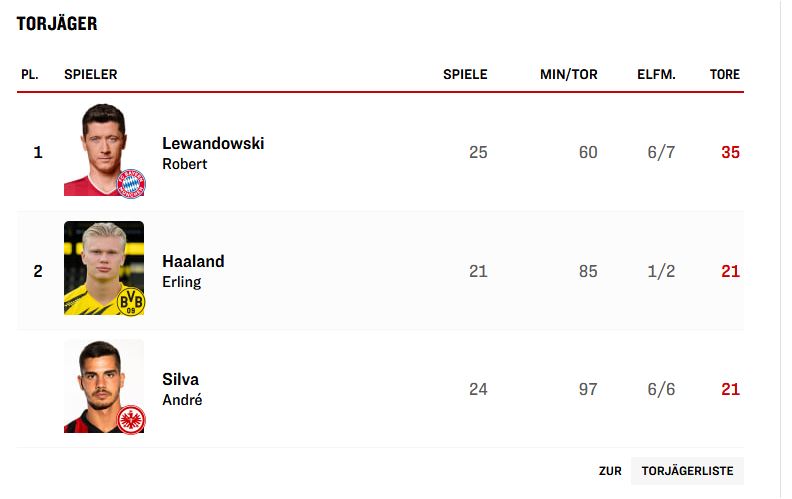The image size is (792, 499).
Task: Click the Silva player name link
Action: coord(180,379)
